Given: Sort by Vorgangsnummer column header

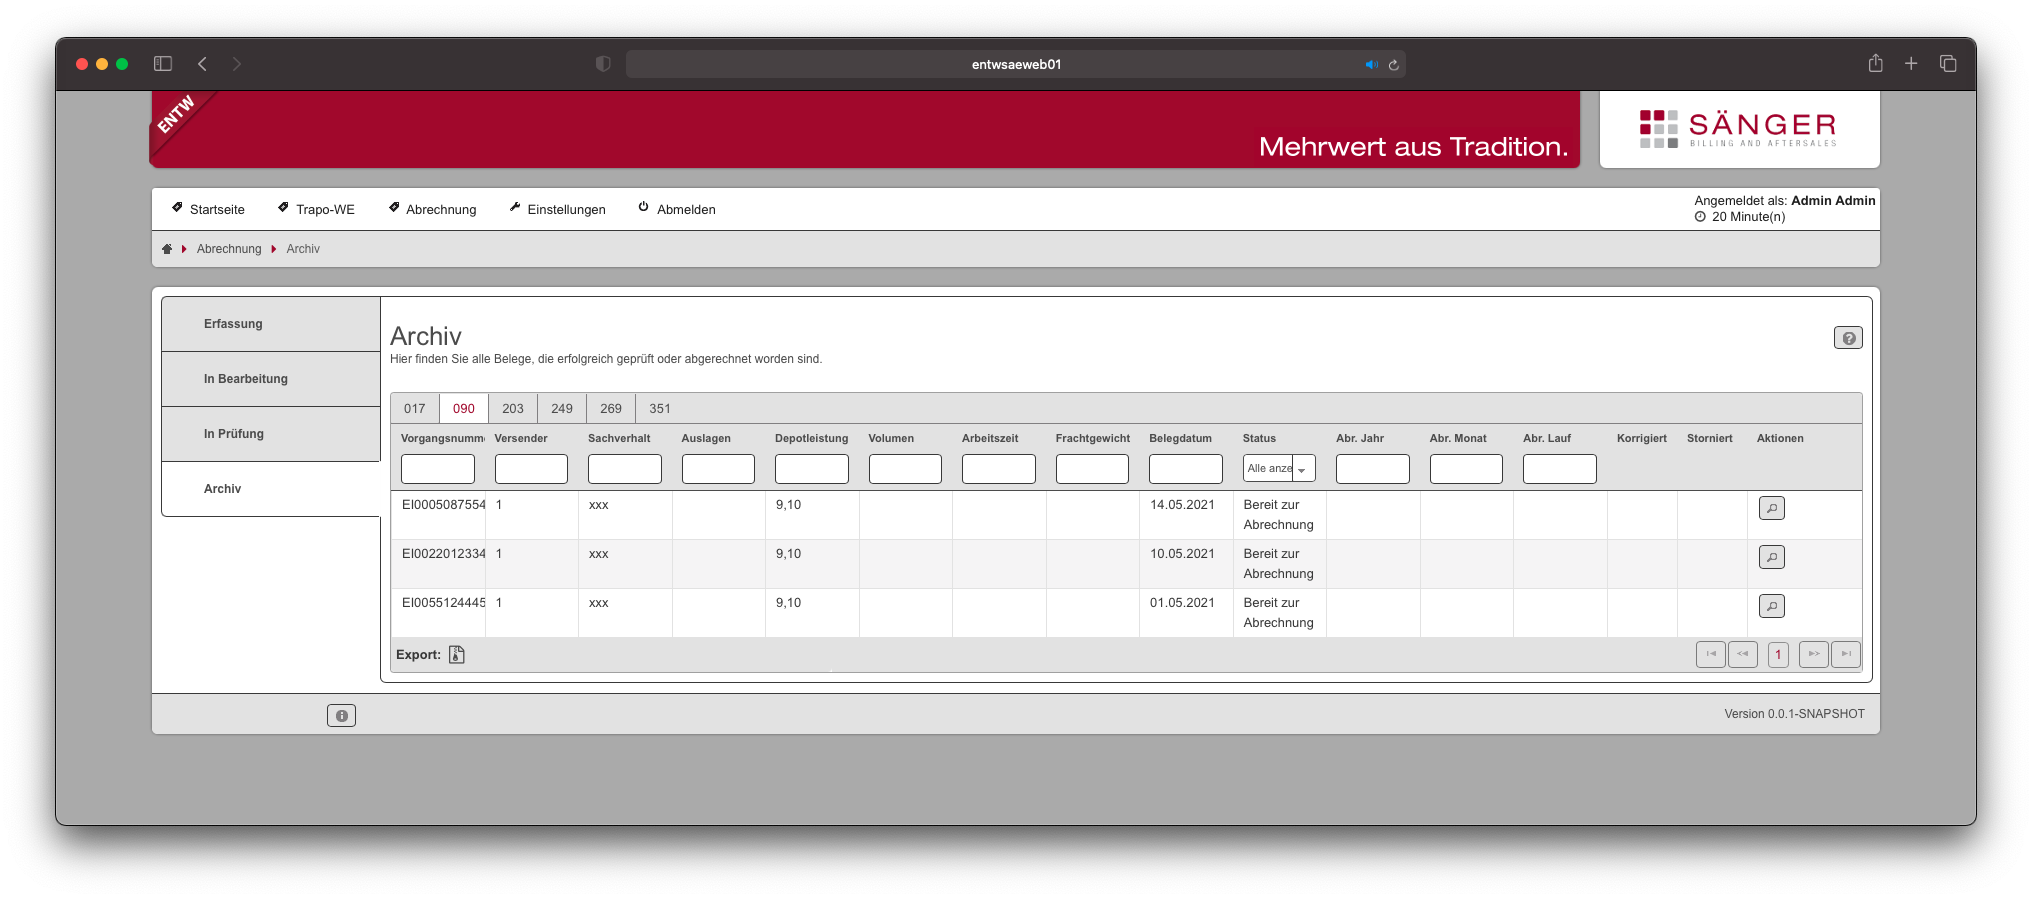Looking at the screenshot, I should coord(442,438).
